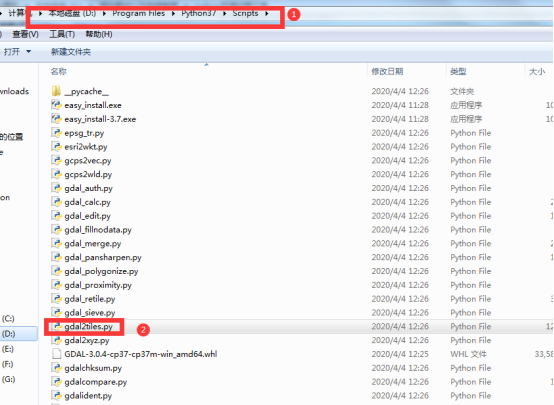This screenshot has width=554, height=405.
Task: Select the GDAL whl file icon
Action: click(56, 354)
